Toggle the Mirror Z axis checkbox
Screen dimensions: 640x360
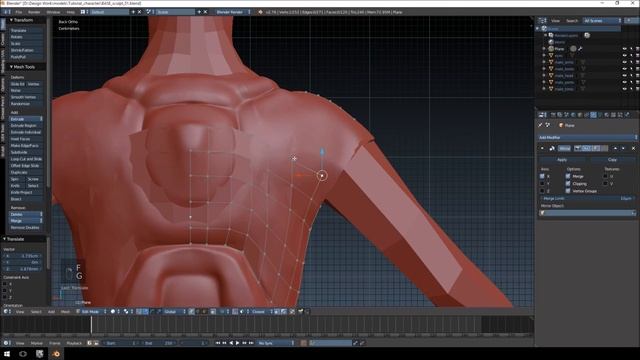click(x=542, y=191)
